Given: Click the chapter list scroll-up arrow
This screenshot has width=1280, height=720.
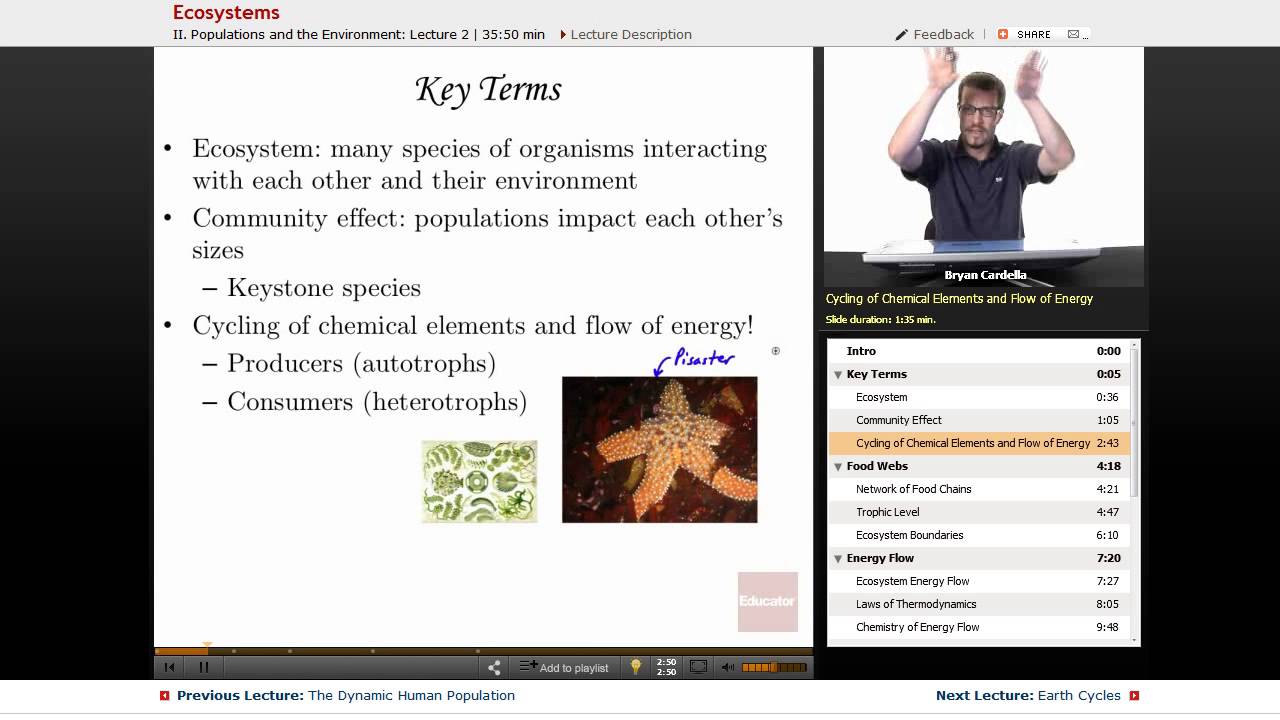Looking at the screenshot, I should click(x=1134, y=345).
